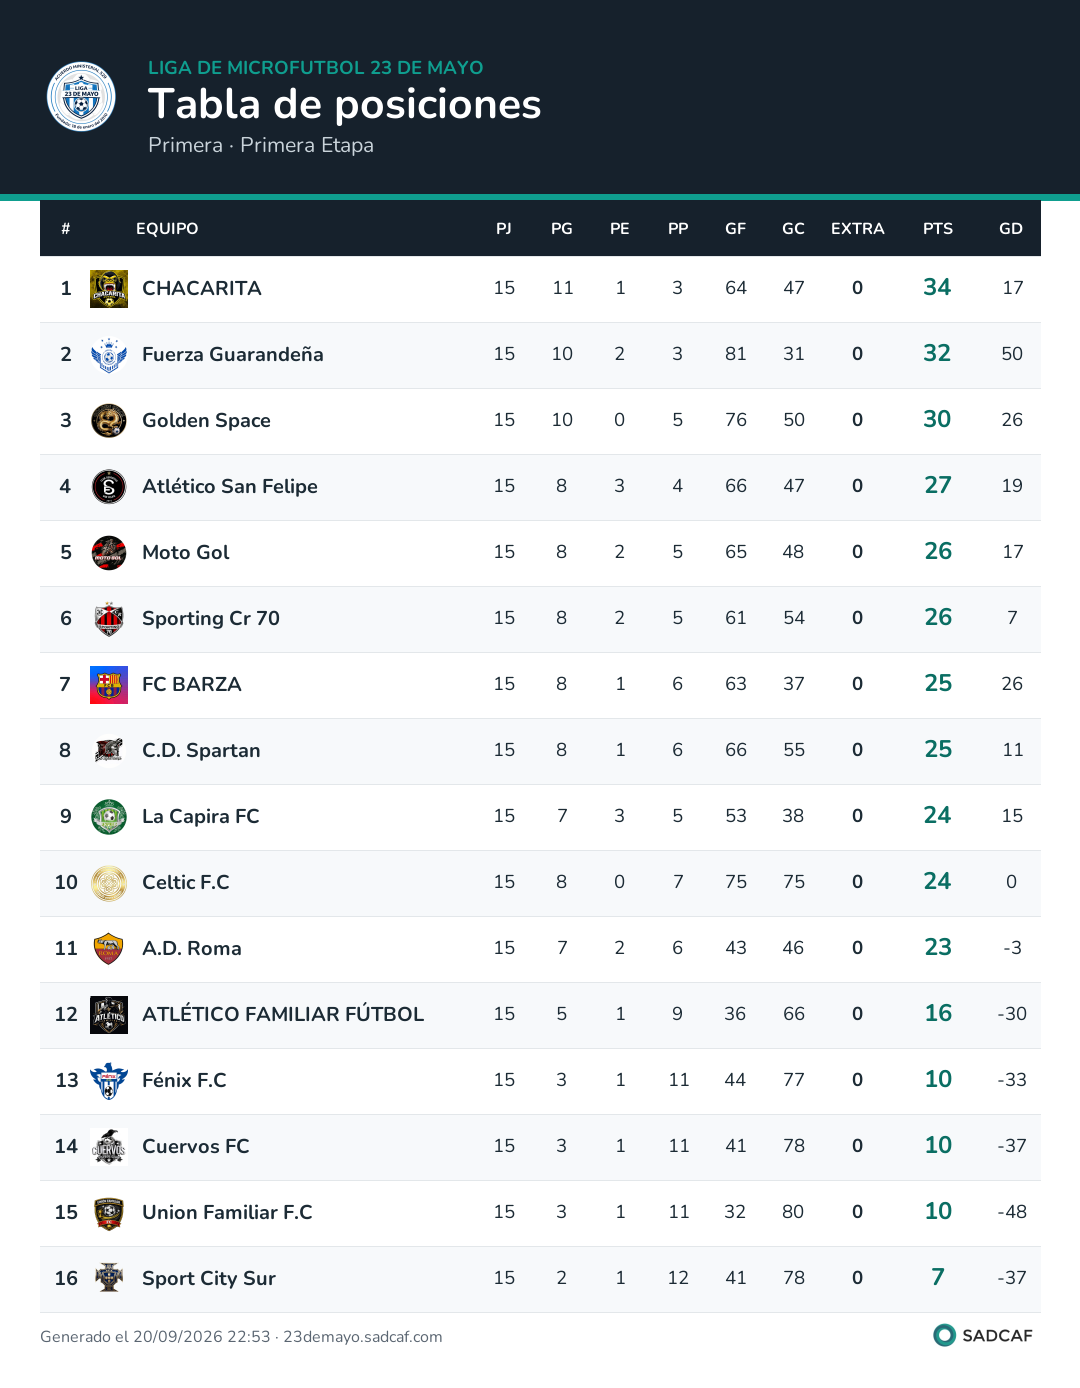Select the Golden Space team badge
The height and width of the screenshot is (1388, 1080).
(109, 421)
